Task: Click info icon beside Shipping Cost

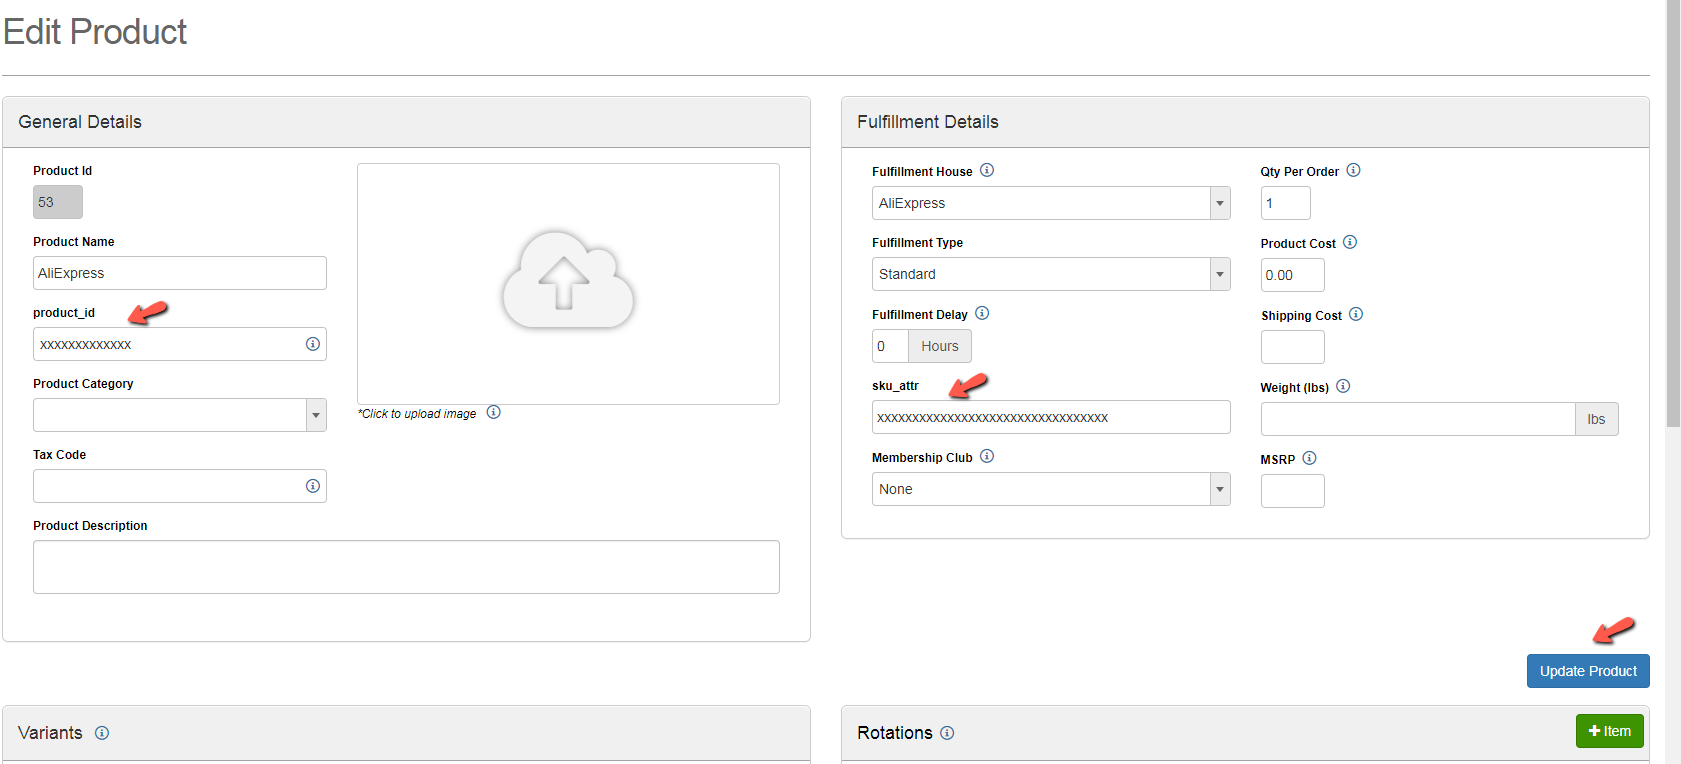Action: point(1356,314)
